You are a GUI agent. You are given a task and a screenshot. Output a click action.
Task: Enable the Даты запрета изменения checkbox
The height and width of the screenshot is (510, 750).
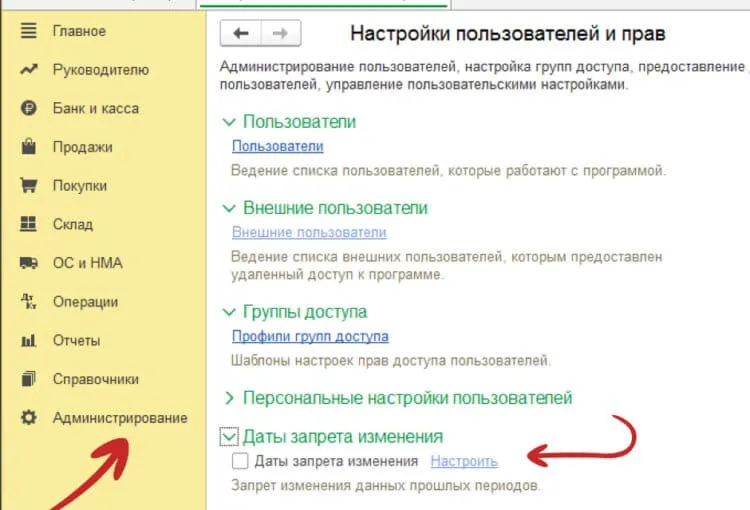[240, 461]
